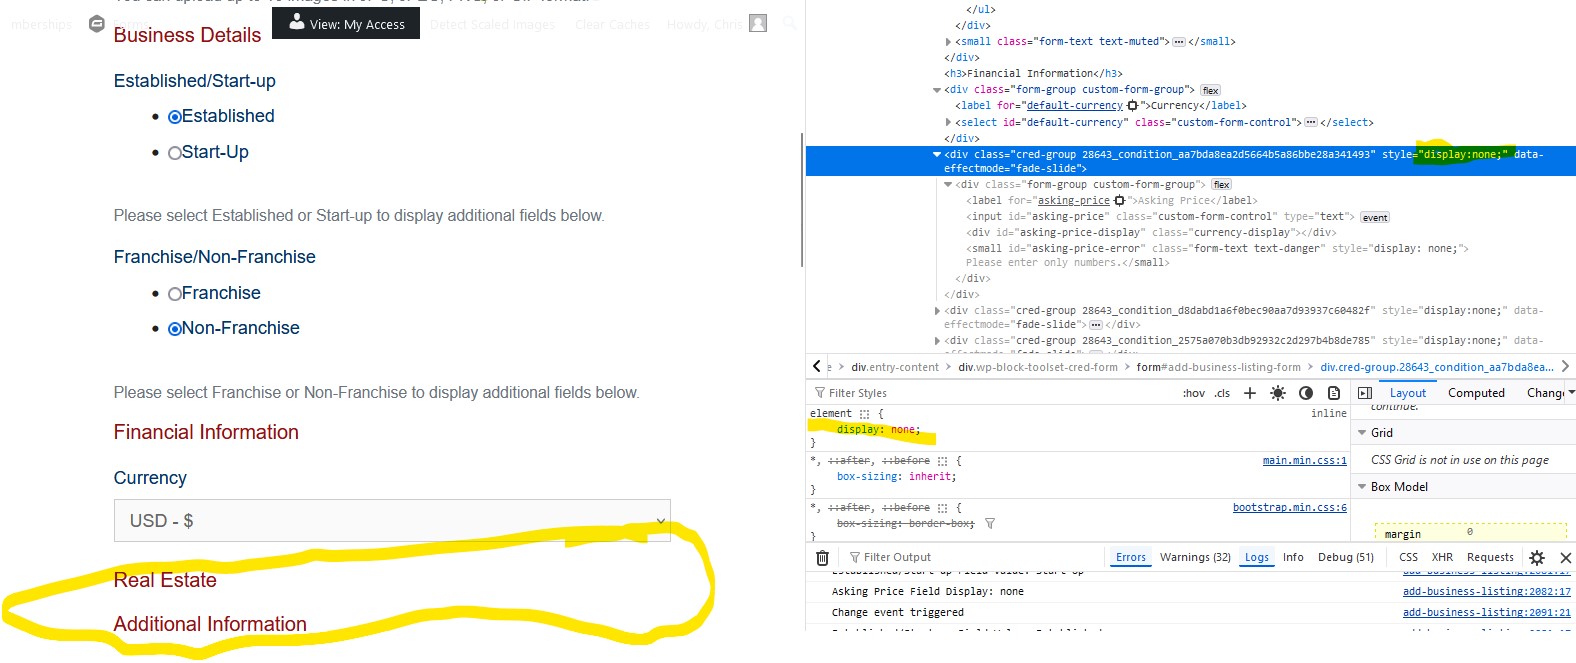Select div.wp-block-toolset-cred-form breadcrumb
The image size is (1576, 663).
1037,367
